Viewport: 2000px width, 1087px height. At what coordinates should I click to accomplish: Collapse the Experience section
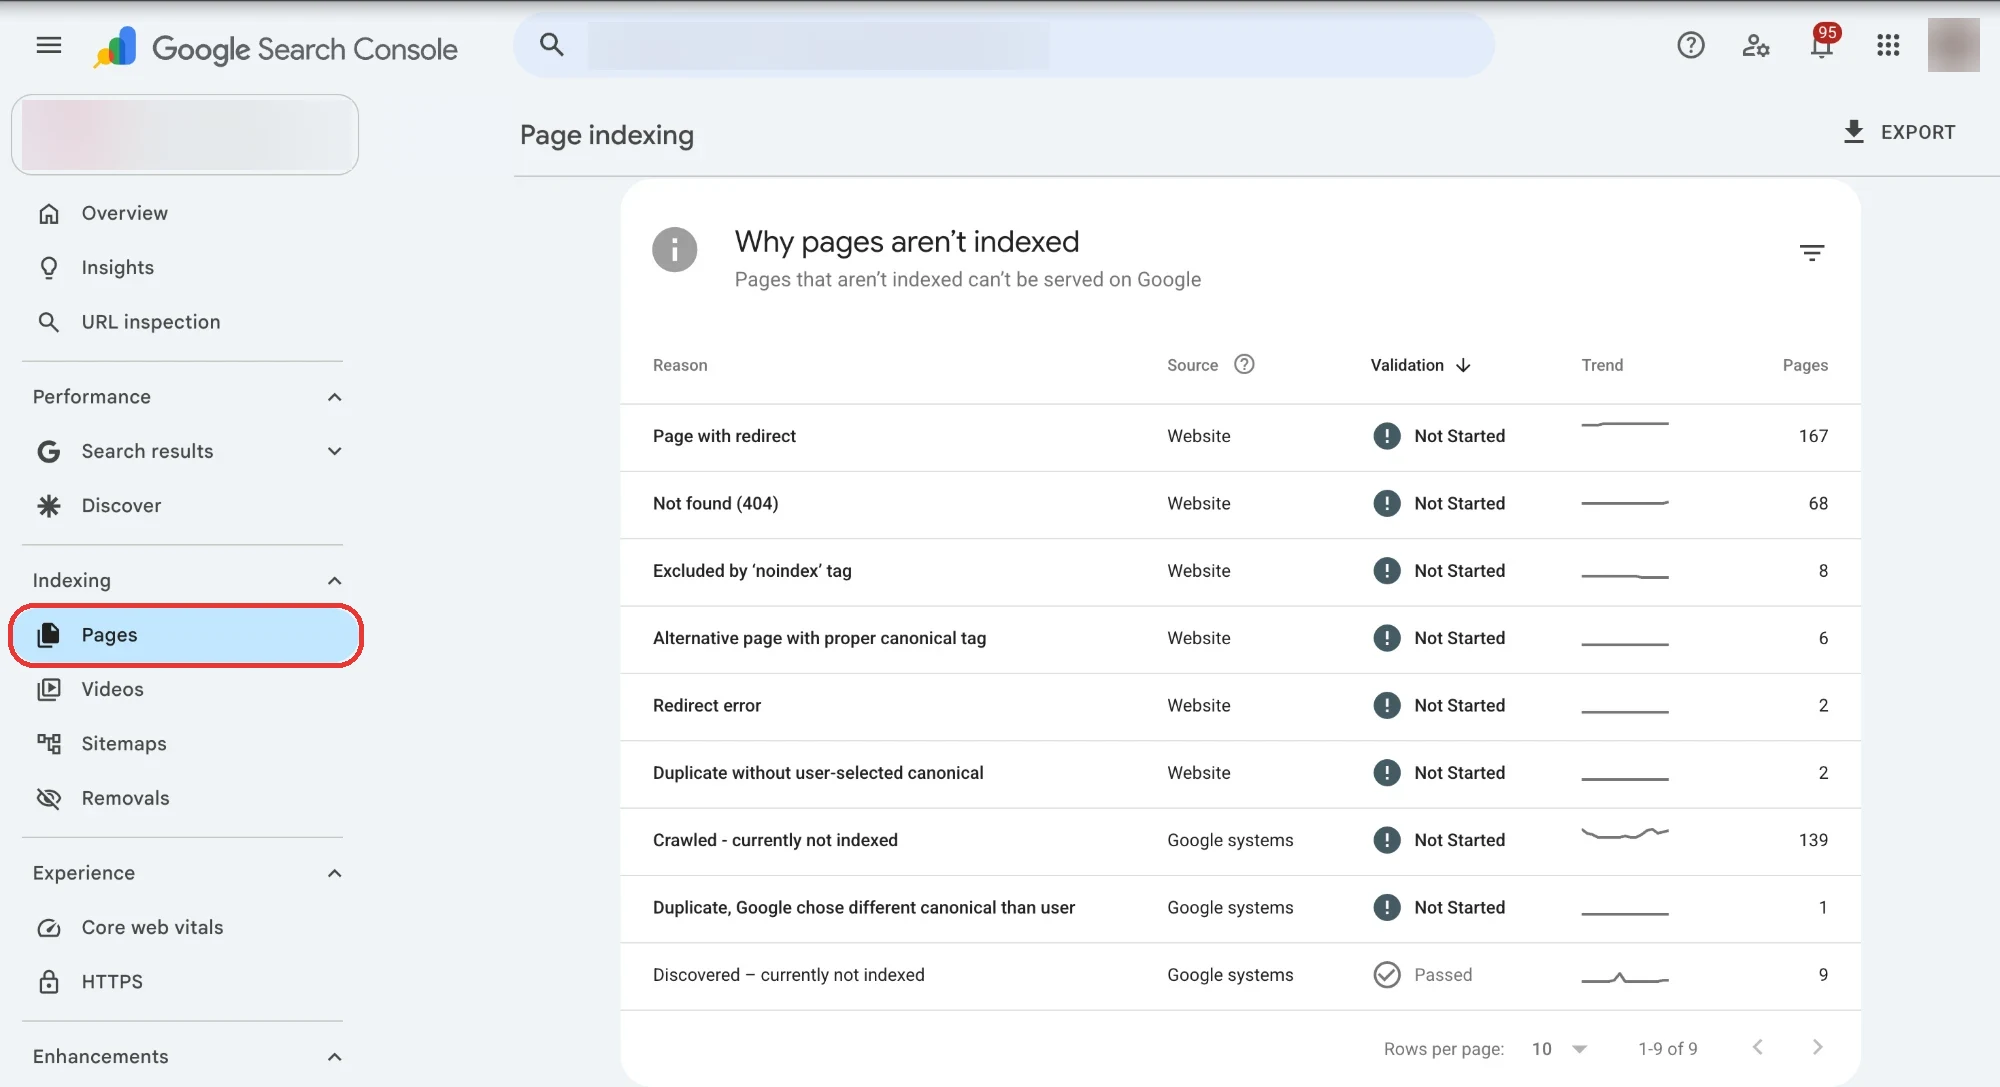point(334,873)
